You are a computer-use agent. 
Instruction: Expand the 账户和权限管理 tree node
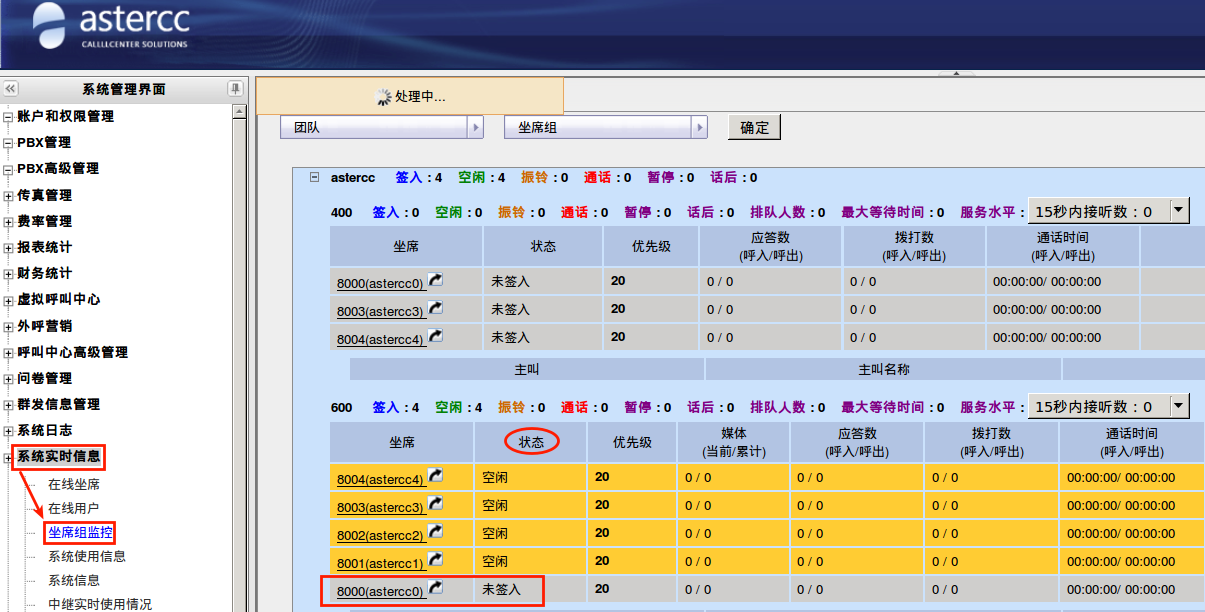tap(8, 117)
